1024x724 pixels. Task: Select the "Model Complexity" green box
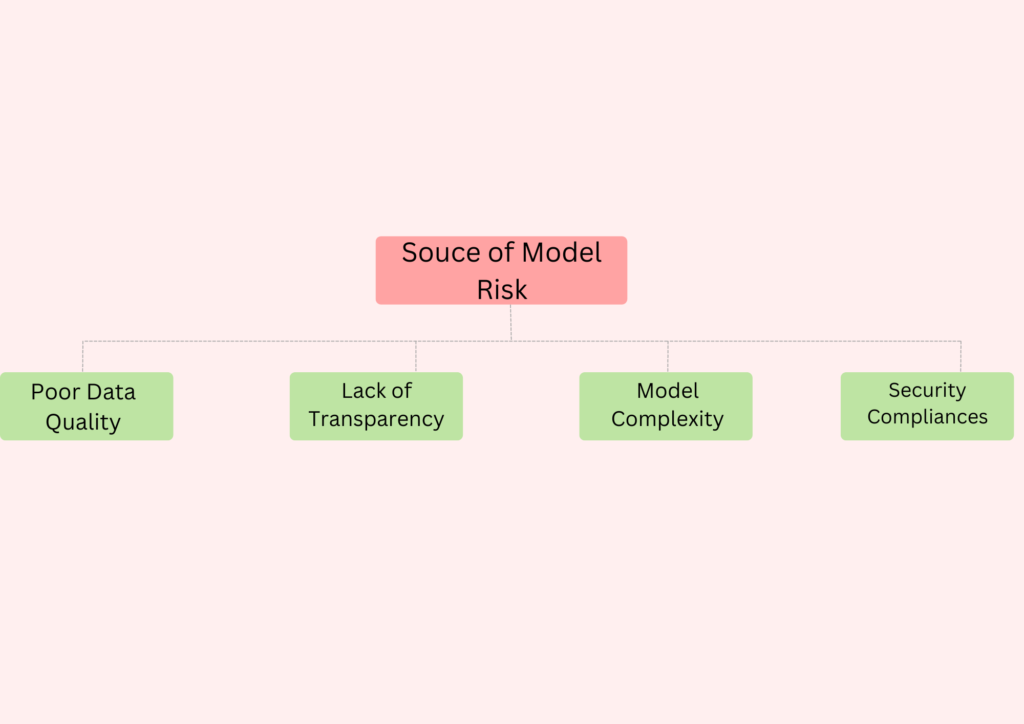click(665, 406)
